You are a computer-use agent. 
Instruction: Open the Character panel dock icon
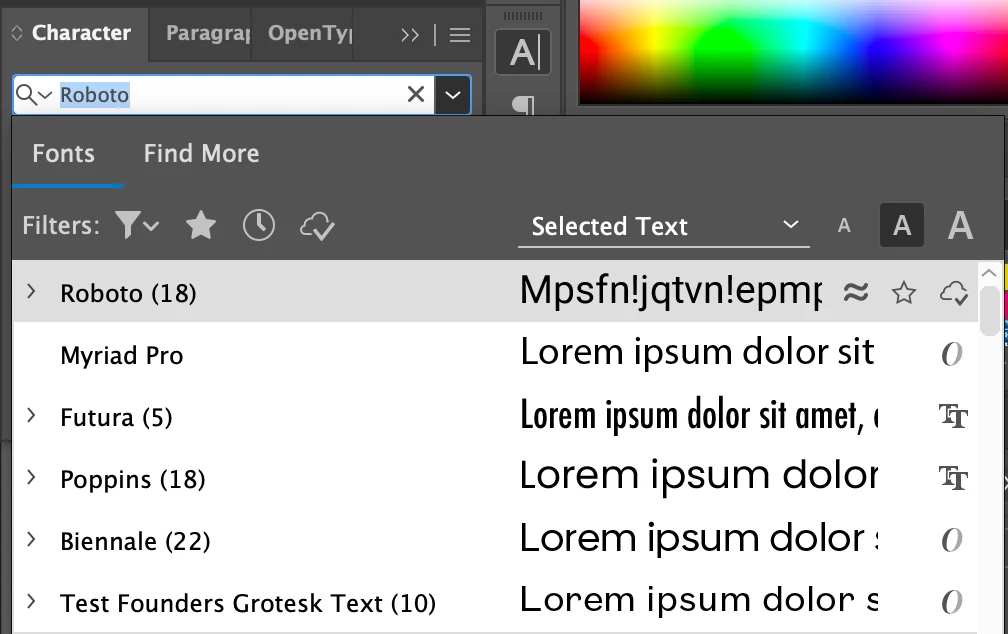(x=523, y=52)
